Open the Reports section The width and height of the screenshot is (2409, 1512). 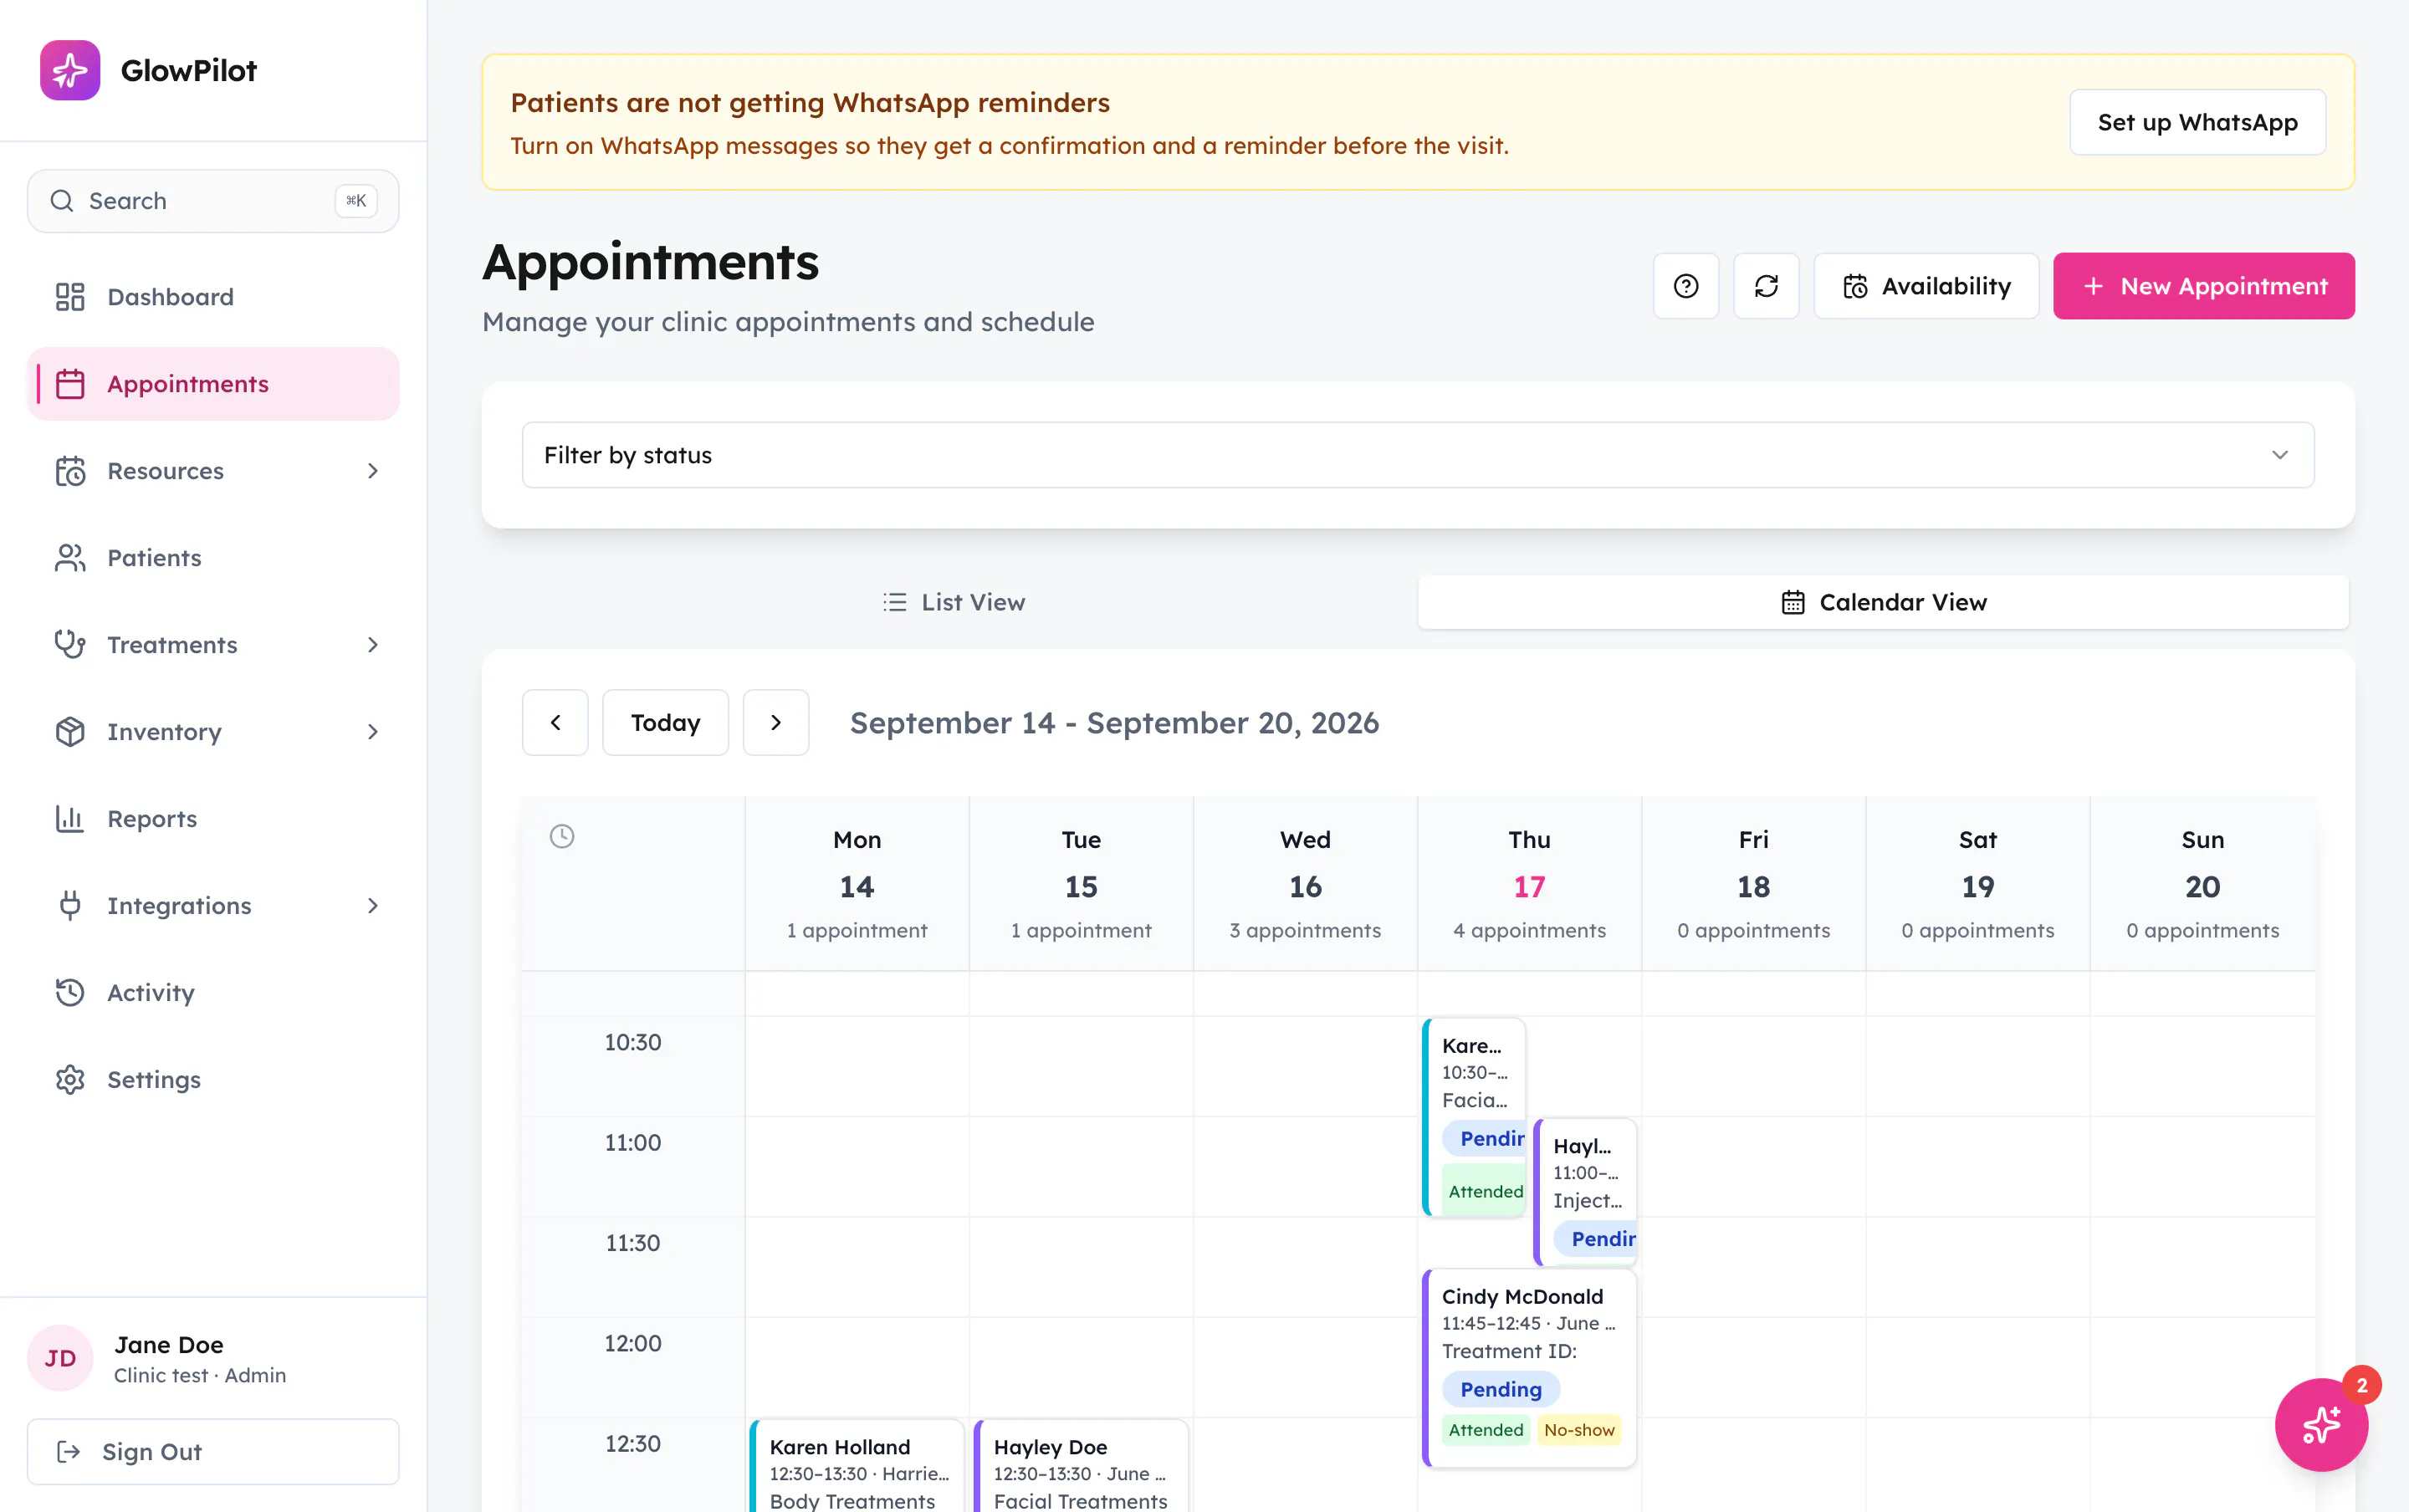point(213,819)
